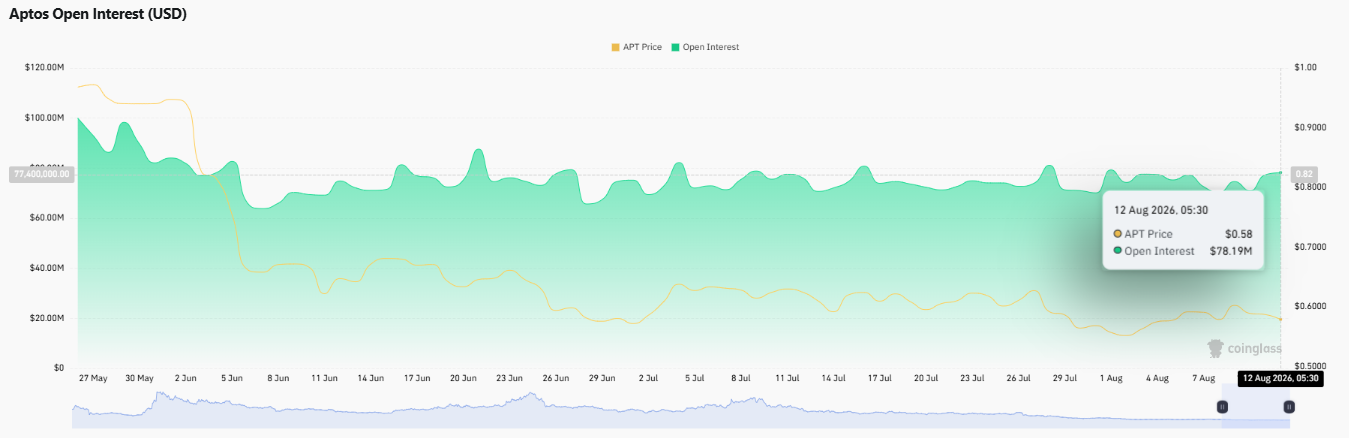Screen dimensions: 1349x438
Task: Click the 27 May date label
Action: [x=93, y=379]
